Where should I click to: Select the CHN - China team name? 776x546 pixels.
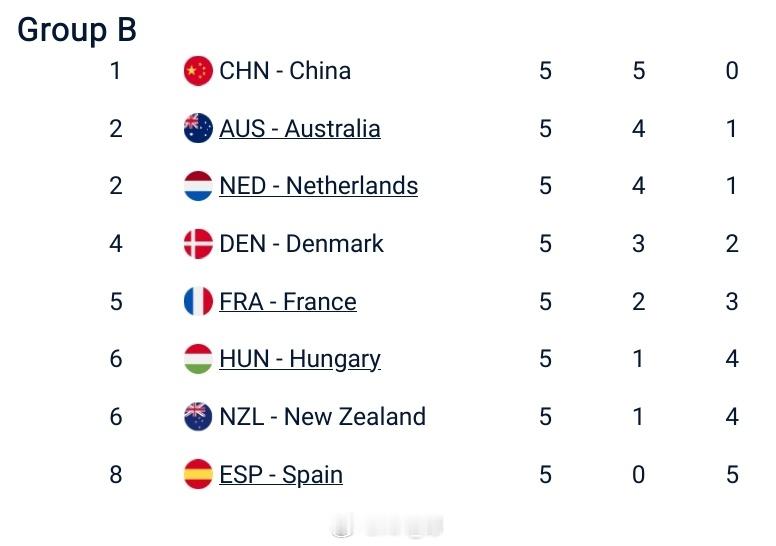coord(286,71)
